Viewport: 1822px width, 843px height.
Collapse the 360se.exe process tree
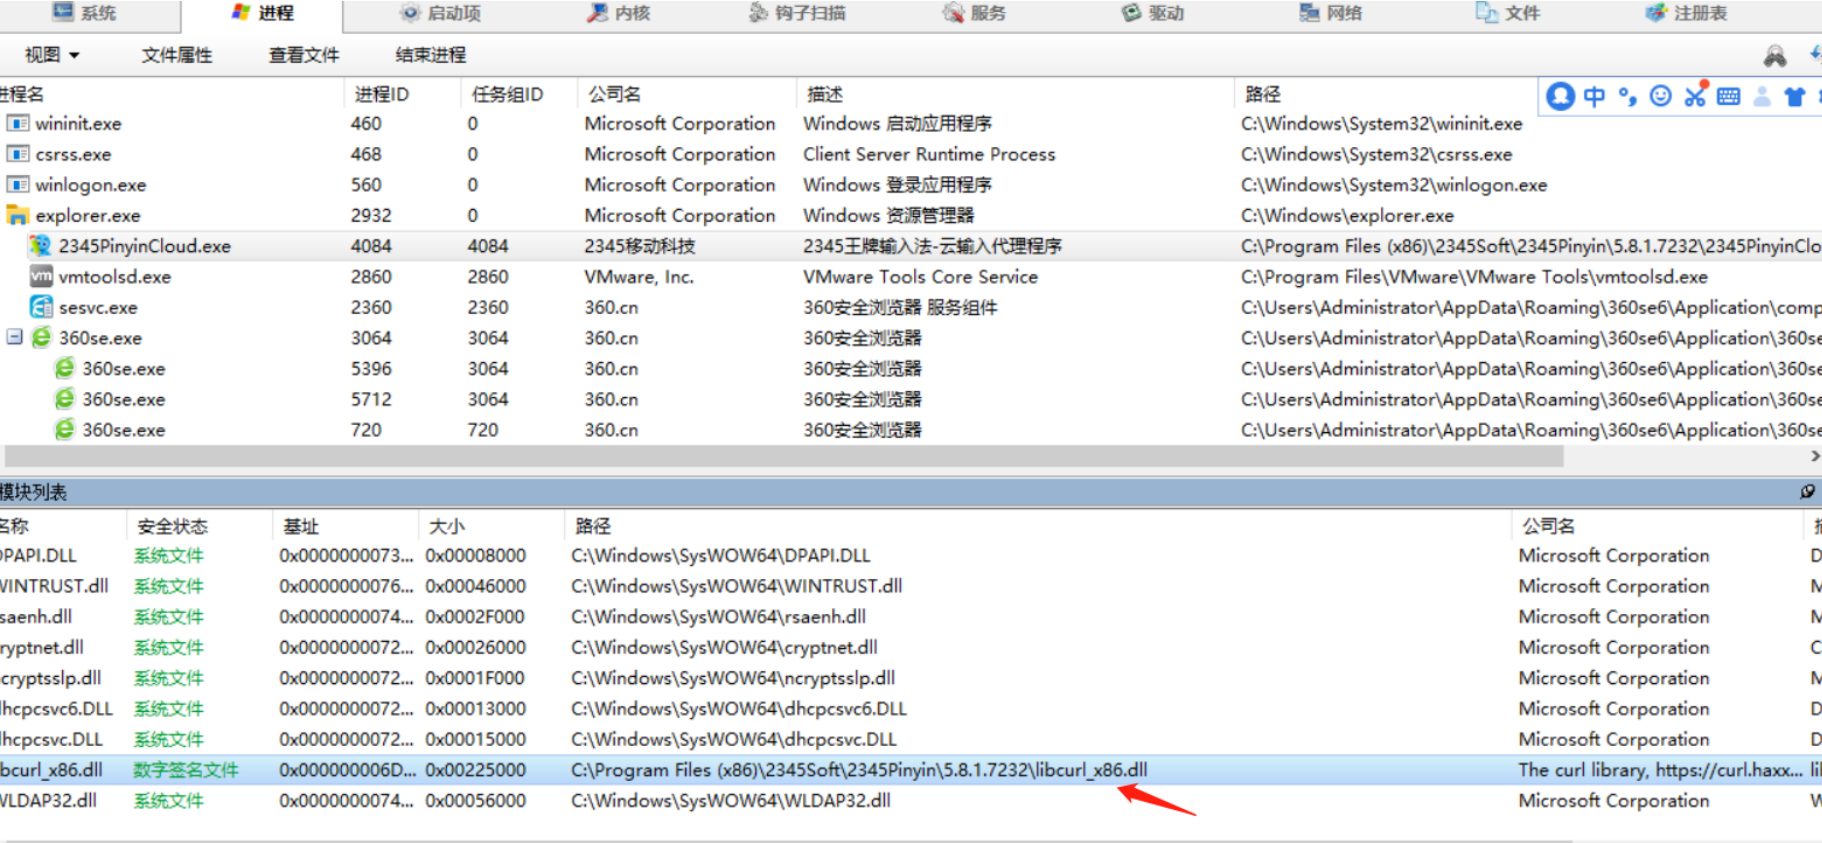14,337
